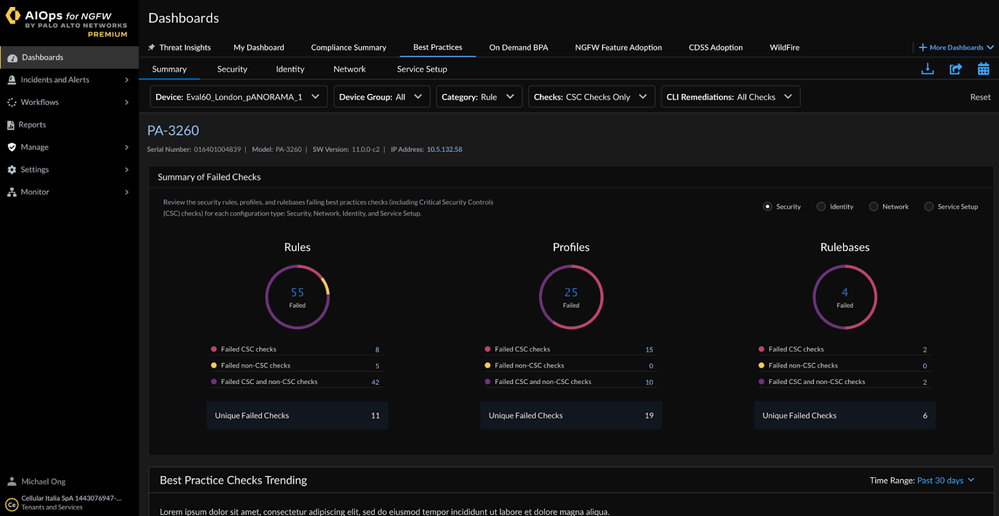Switch to the Compliance Summary tab
999x516 pixels.
[x=348, y=47]
